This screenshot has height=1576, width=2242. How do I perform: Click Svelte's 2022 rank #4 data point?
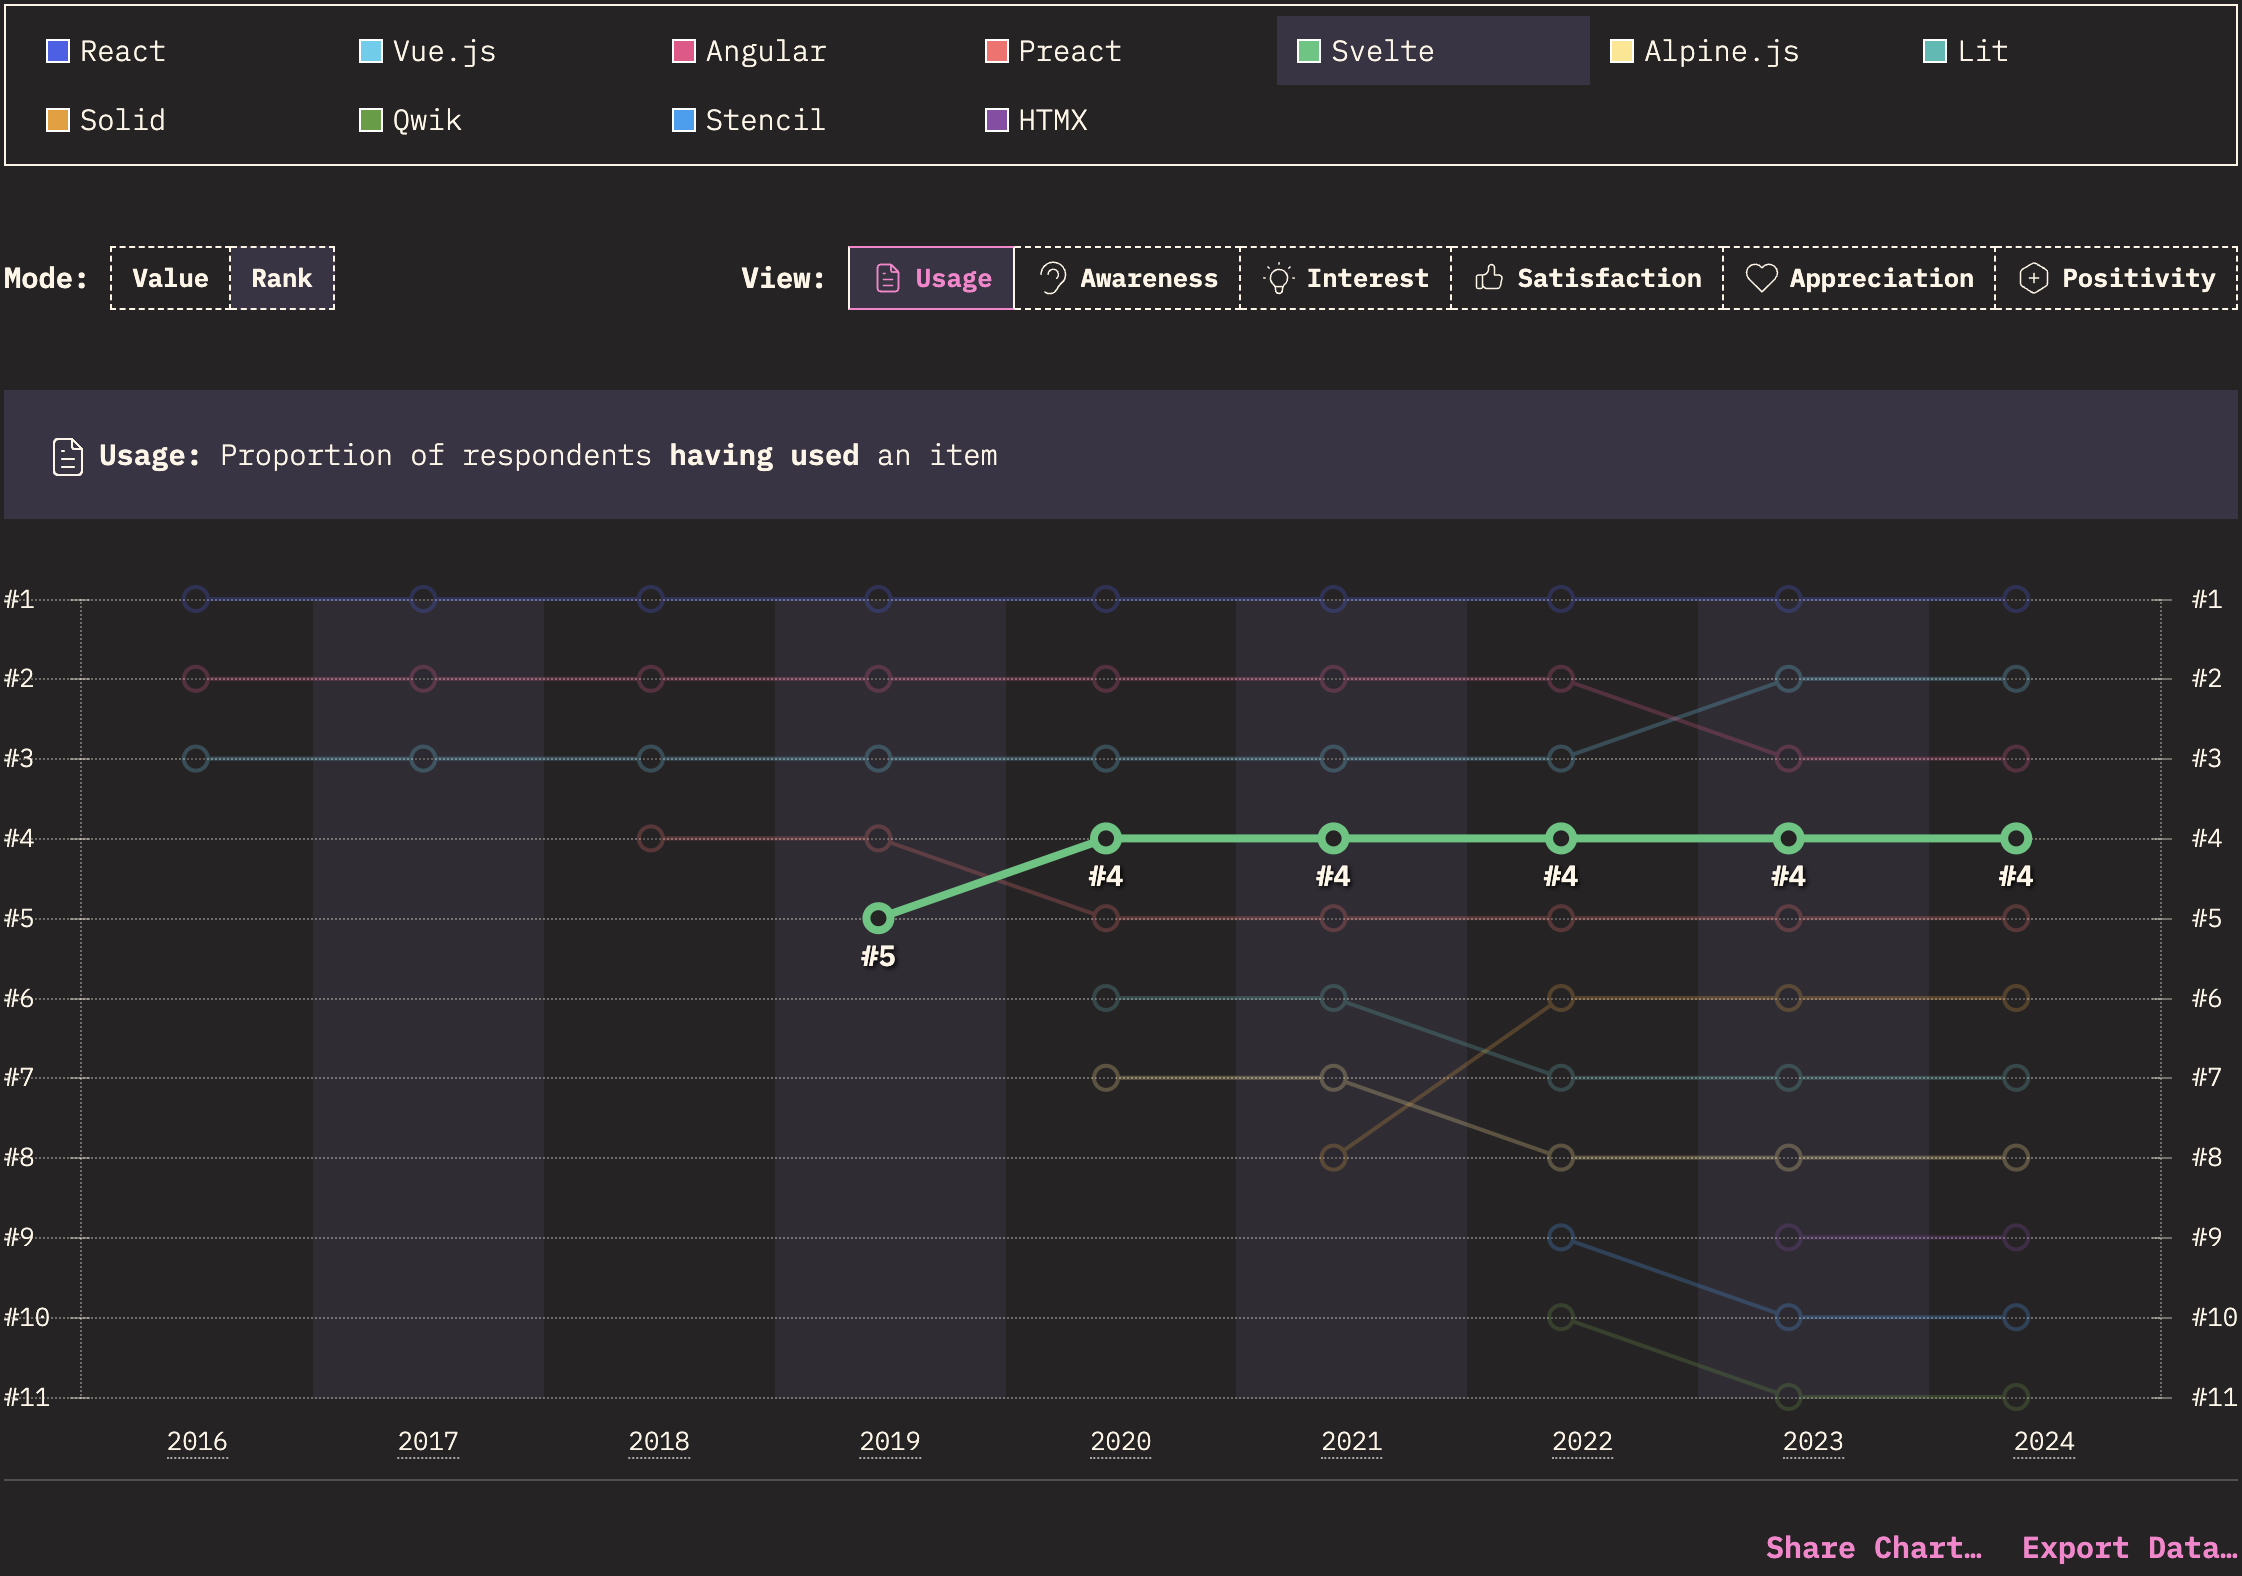click(x=1561, y=838)
